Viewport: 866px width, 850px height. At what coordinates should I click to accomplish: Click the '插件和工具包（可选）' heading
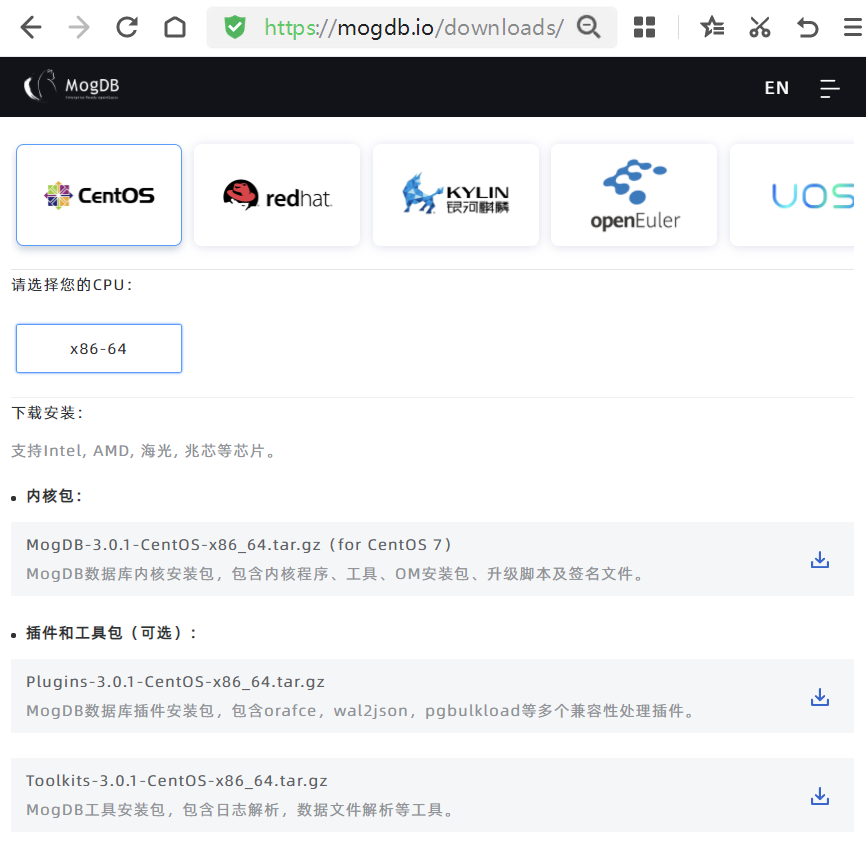coord(111,633)
